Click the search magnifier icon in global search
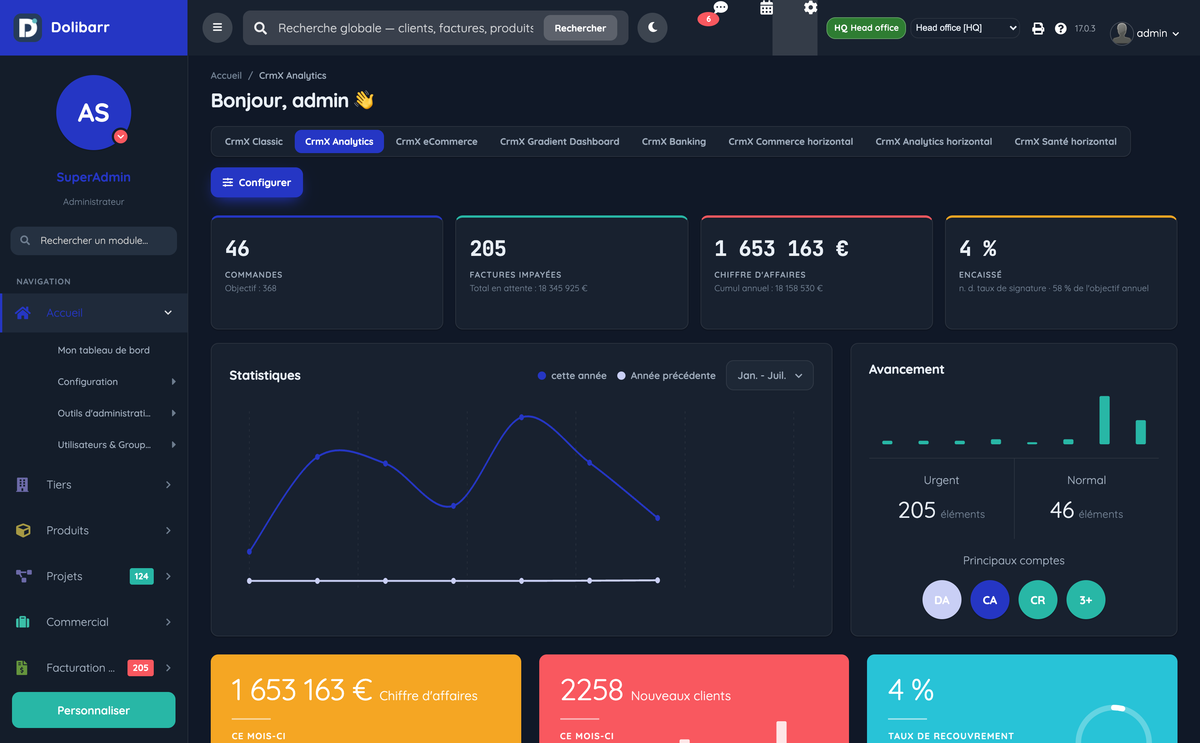The image size is (1200, 743). coord(260,28)
